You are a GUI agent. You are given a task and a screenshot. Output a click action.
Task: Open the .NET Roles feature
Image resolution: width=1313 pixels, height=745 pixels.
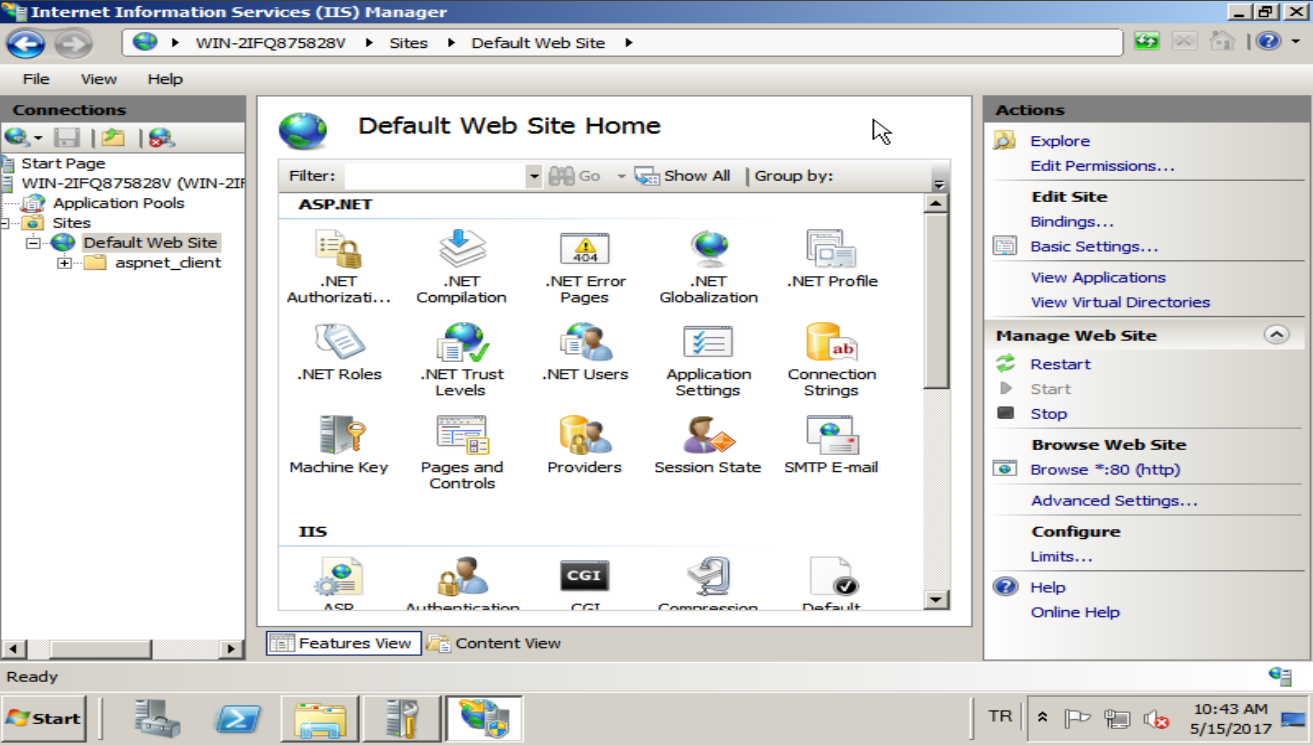[339, 351]
